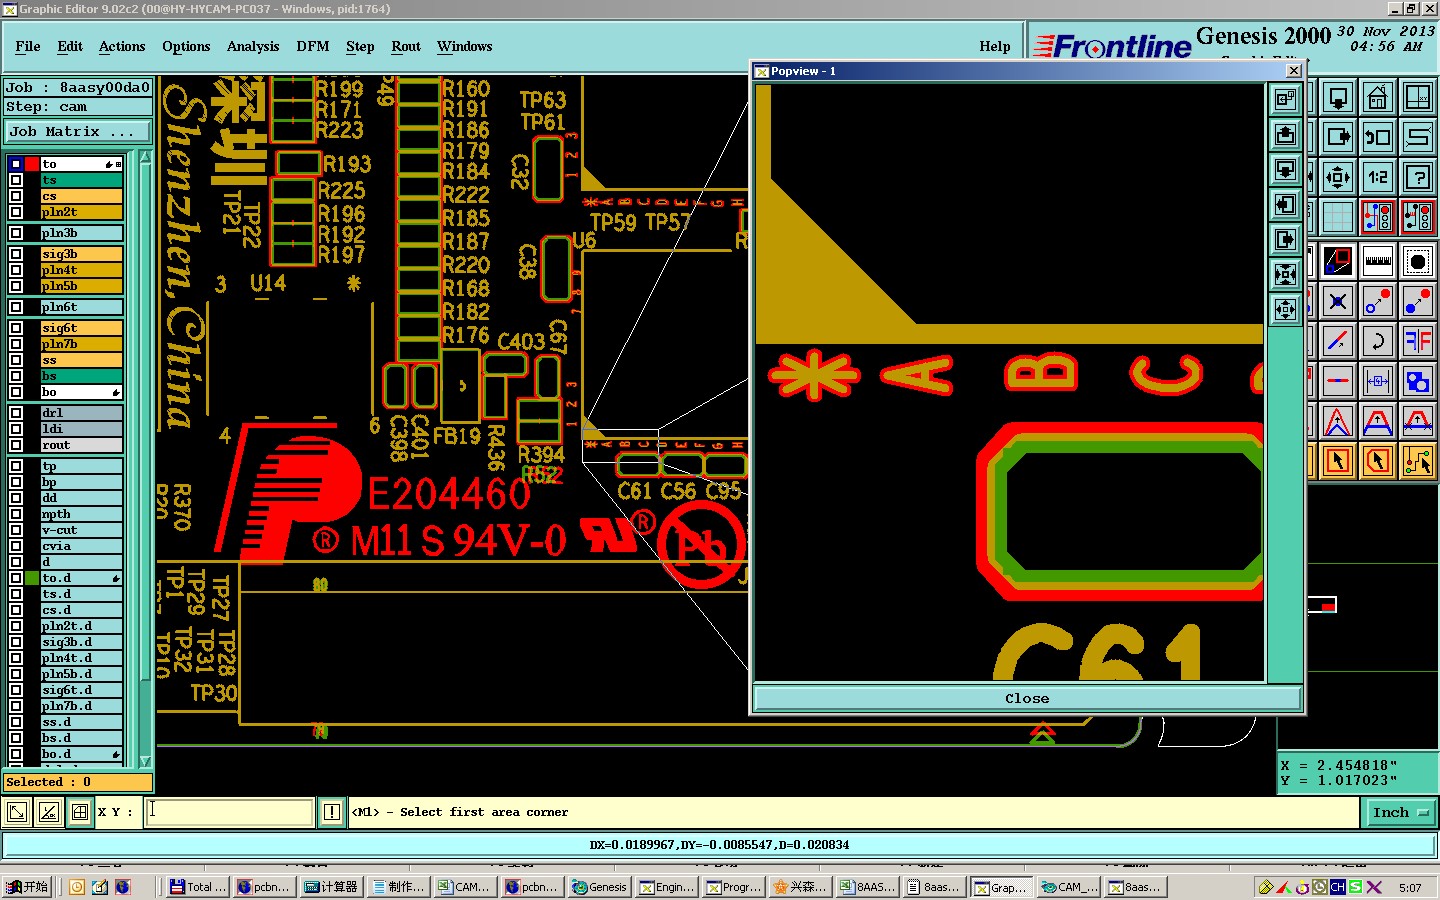
Task: Click the red net traffic-light icon
Action: tap(1418, 216)
